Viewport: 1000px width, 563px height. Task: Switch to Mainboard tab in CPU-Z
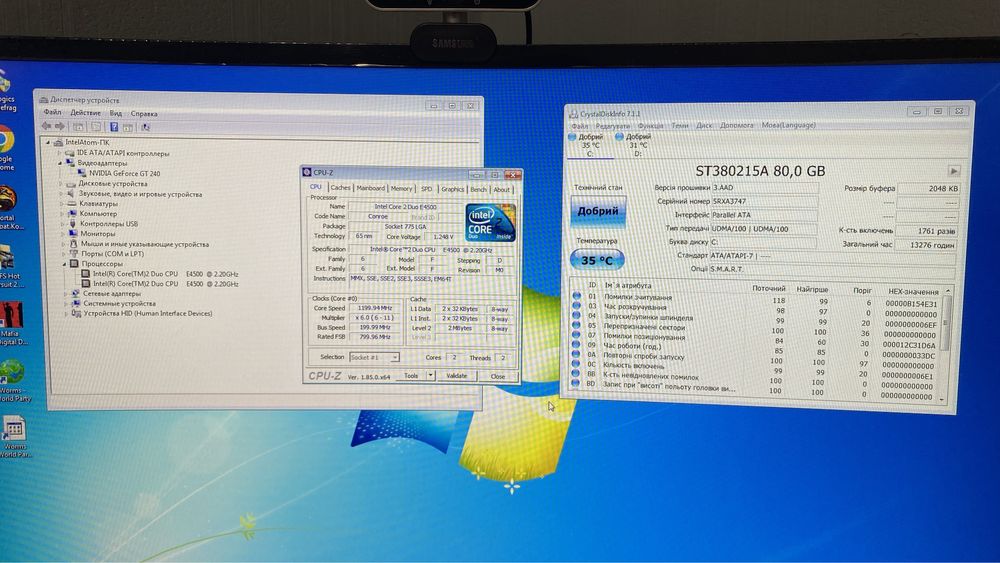coord(371,188)
